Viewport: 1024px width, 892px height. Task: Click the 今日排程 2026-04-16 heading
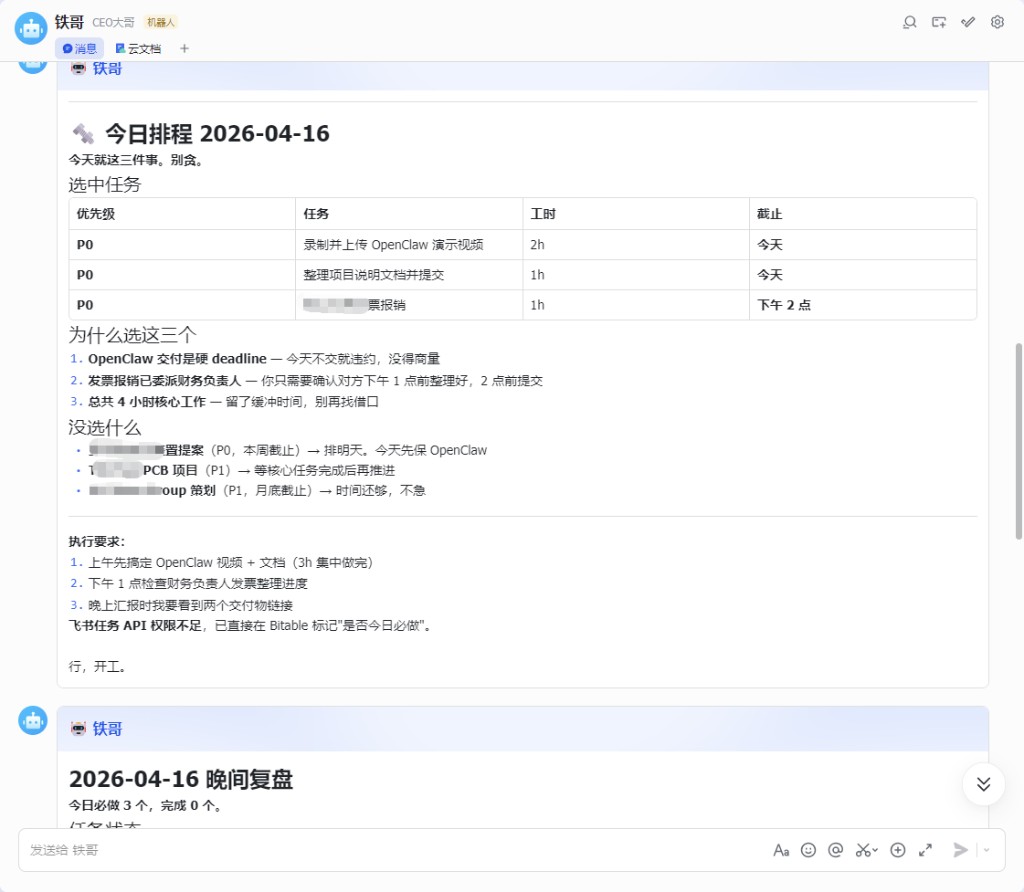[217, 134]
